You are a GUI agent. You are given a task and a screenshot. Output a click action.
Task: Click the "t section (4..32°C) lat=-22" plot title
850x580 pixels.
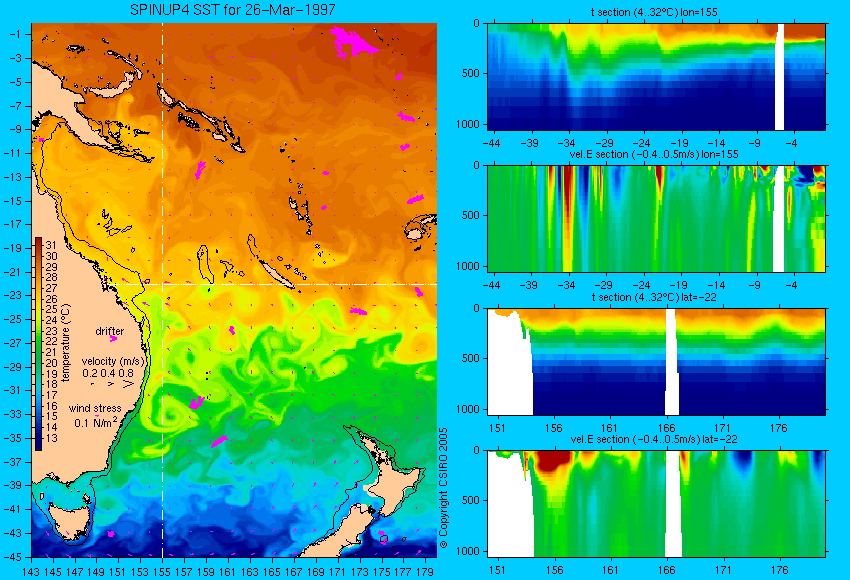pyautogui.click(x=654, y=297)
